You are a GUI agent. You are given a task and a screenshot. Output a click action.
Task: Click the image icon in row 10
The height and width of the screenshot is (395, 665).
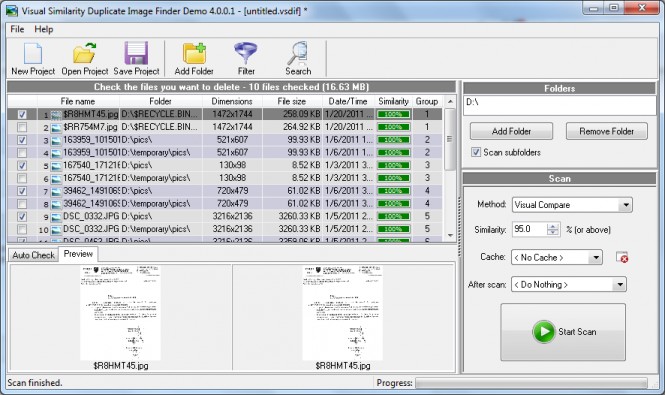[x=56, y=230]
